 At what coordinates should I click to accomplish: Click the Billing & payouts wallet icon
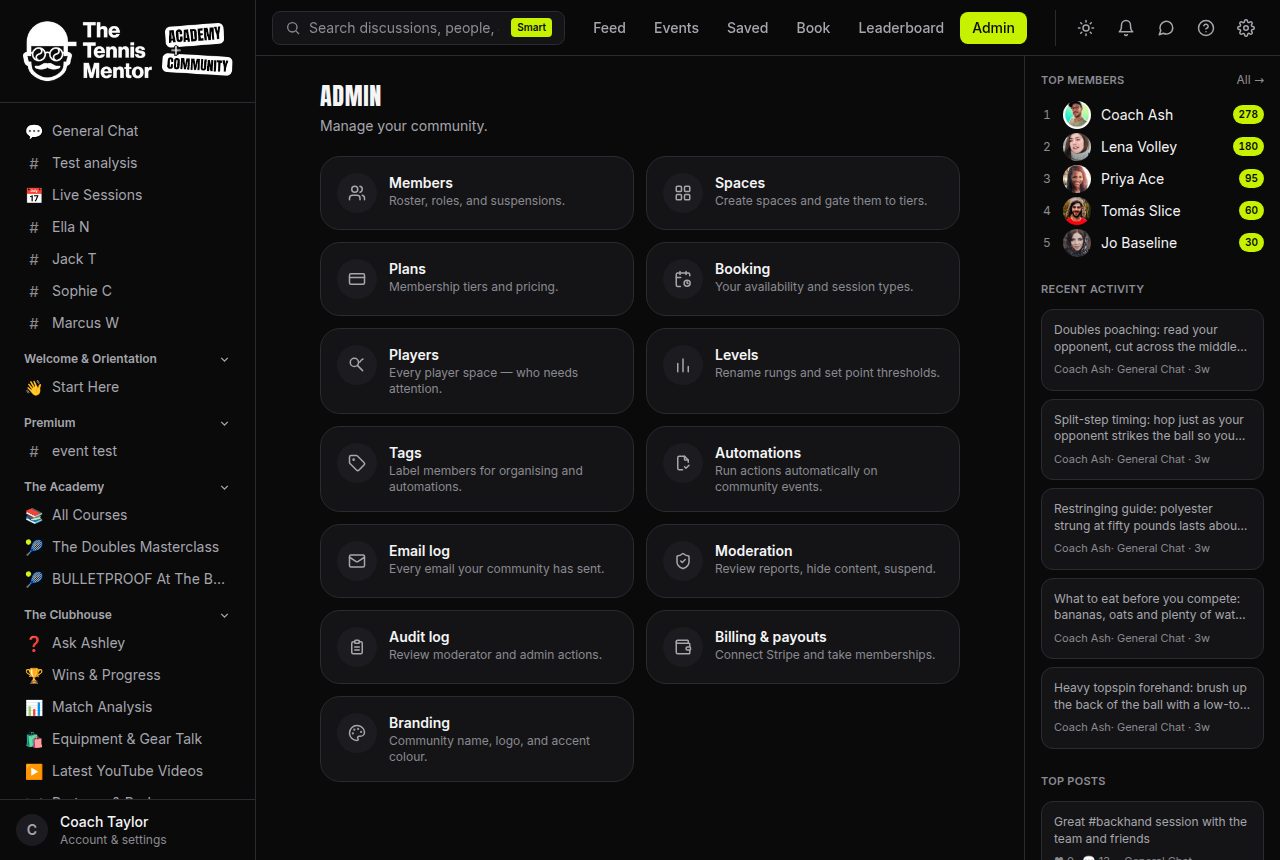click(683, 647)
